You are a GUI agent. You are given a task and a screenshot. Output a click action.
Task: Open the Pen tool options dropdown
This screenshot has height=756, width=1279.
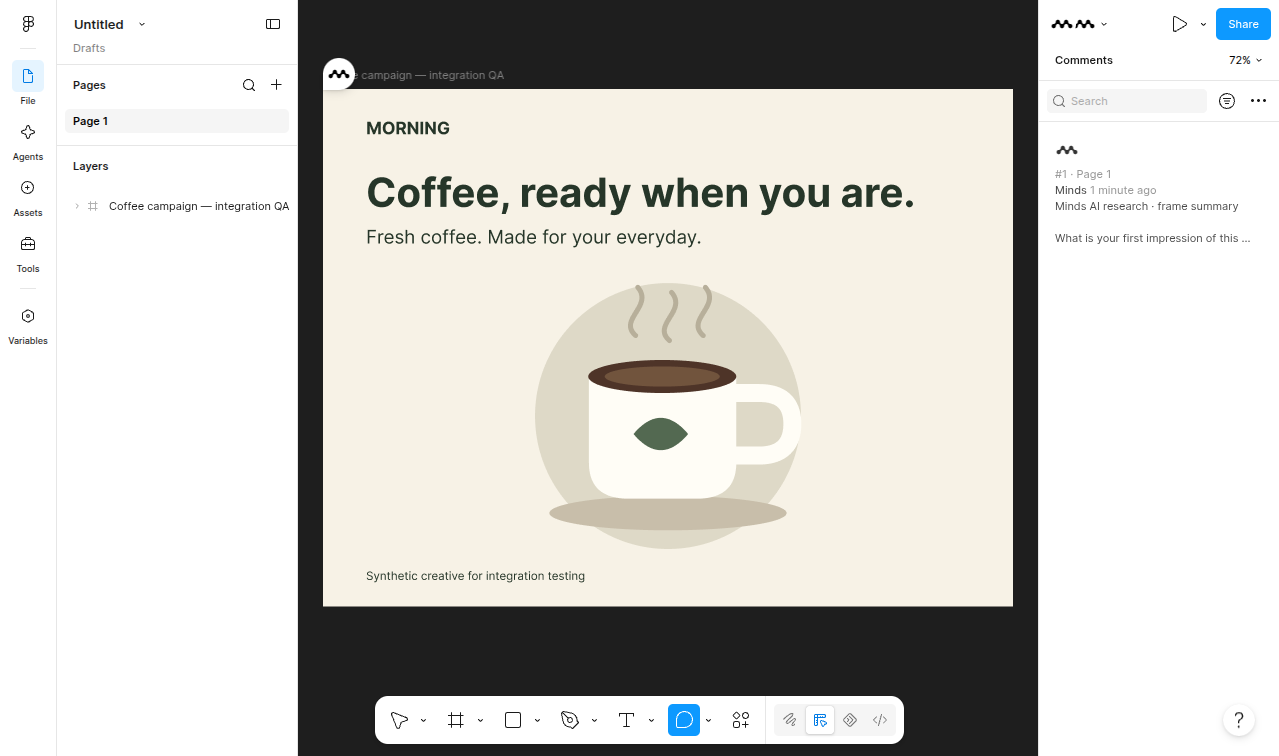(x=595, y=720)
